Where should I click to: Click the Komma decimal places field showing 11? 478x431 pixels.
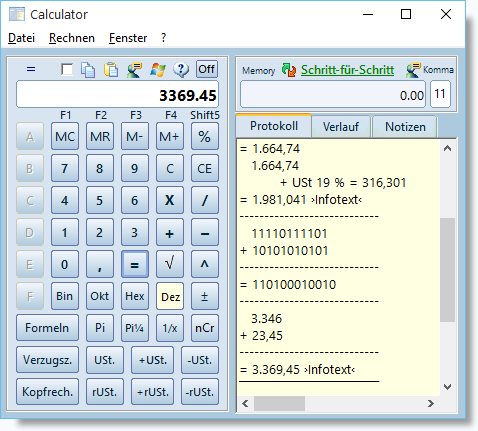[440, 94]
